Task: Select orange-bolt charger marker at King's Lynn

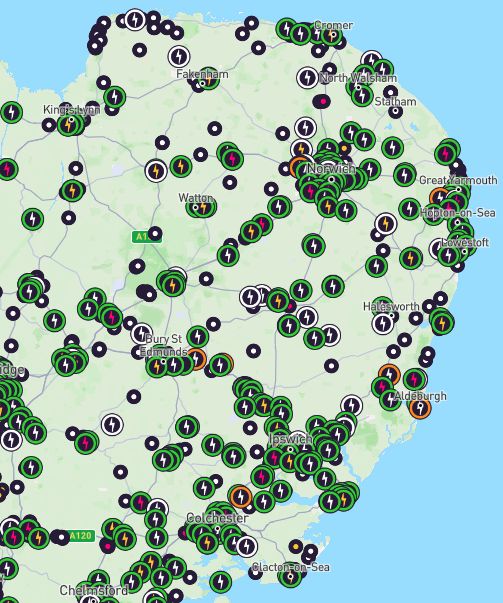Action: click(69, 125)
